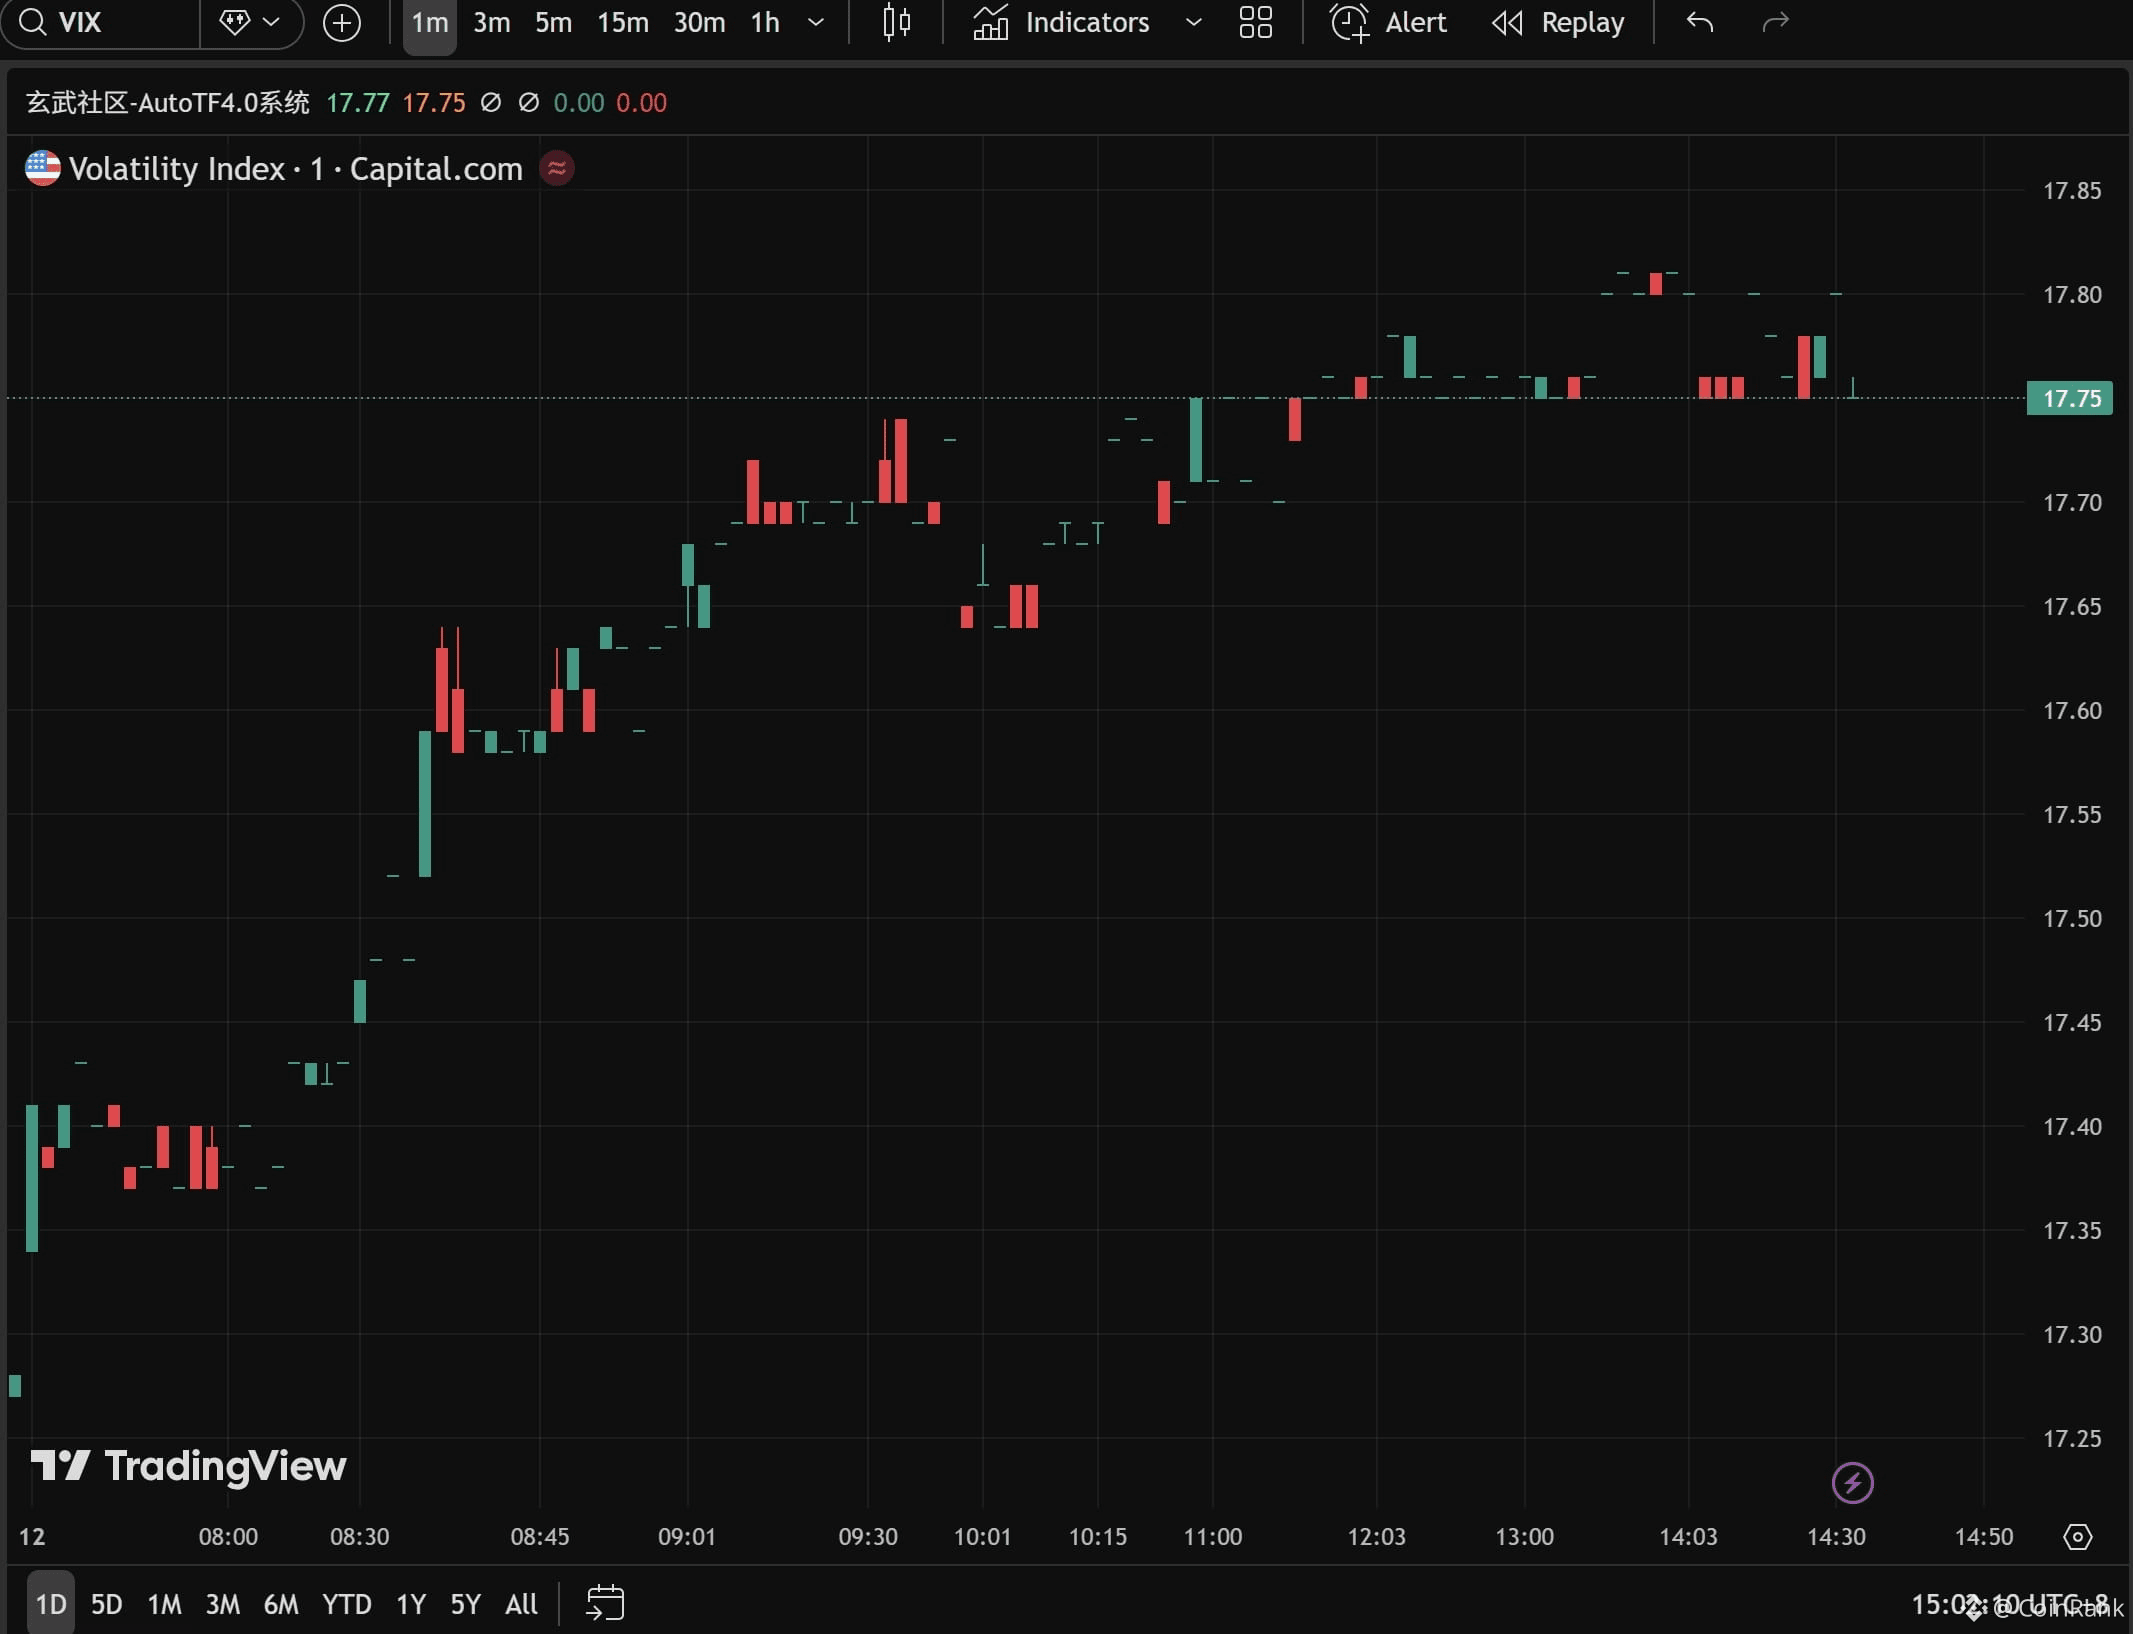Select the 5D date range
This screenshot has width=2133, height=1634.
point(106,1604)
